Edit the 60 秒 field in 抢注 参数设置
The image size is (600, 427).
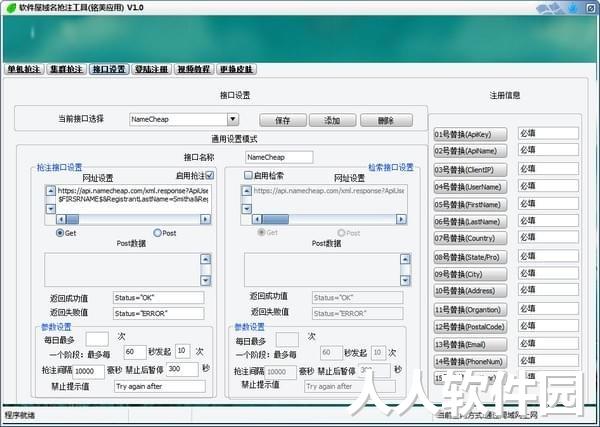135,352
